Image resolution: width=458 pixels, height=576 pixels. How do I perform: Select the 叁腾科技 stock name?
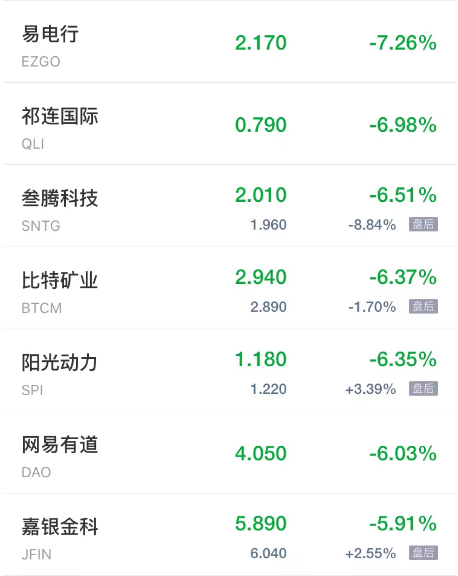(60, 198)
